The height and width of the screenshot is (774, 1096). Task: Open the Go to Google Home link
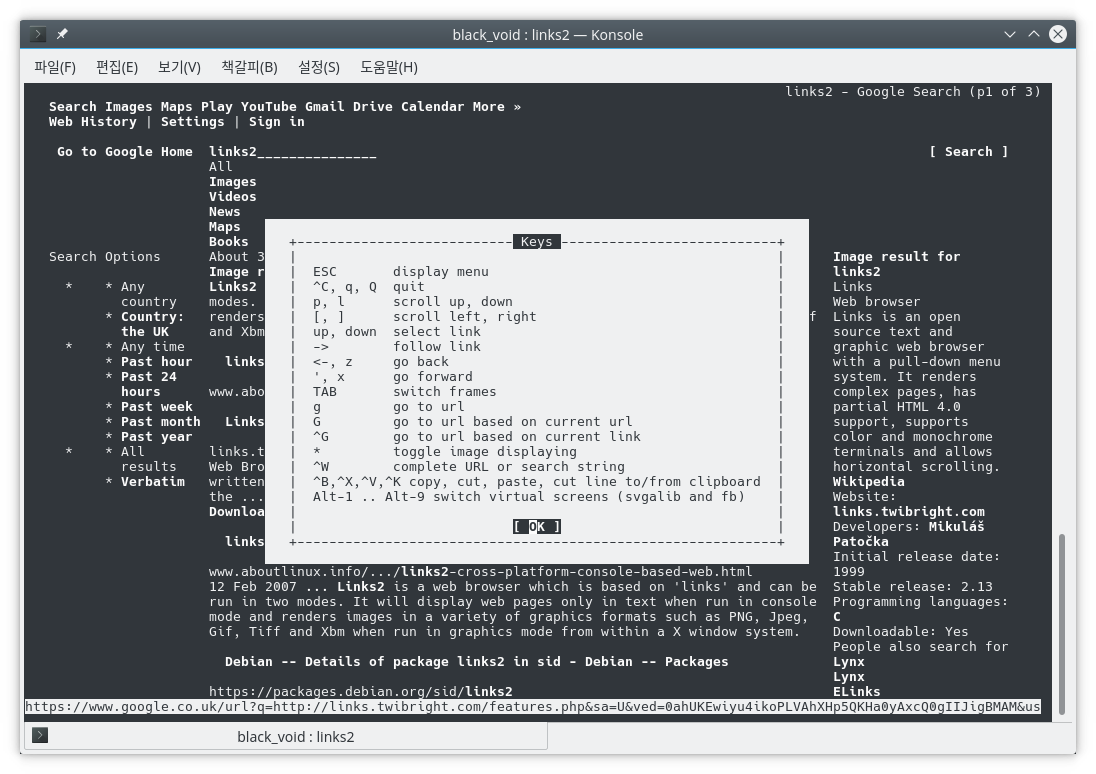coord(124,152)
